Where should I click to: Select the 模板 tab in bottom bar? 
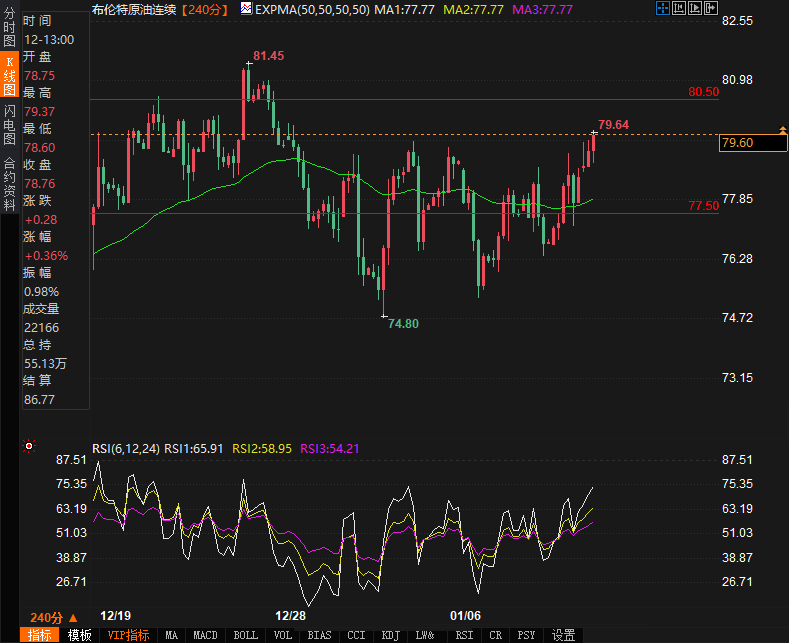80,635
